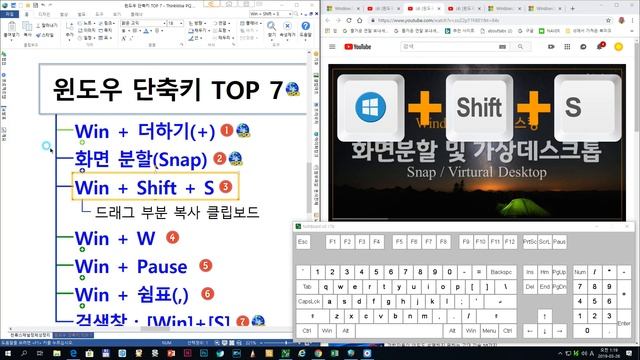This screenshot has width=640, height=360.
Task: Bookmark this page with the star icon
Action: 609,20
